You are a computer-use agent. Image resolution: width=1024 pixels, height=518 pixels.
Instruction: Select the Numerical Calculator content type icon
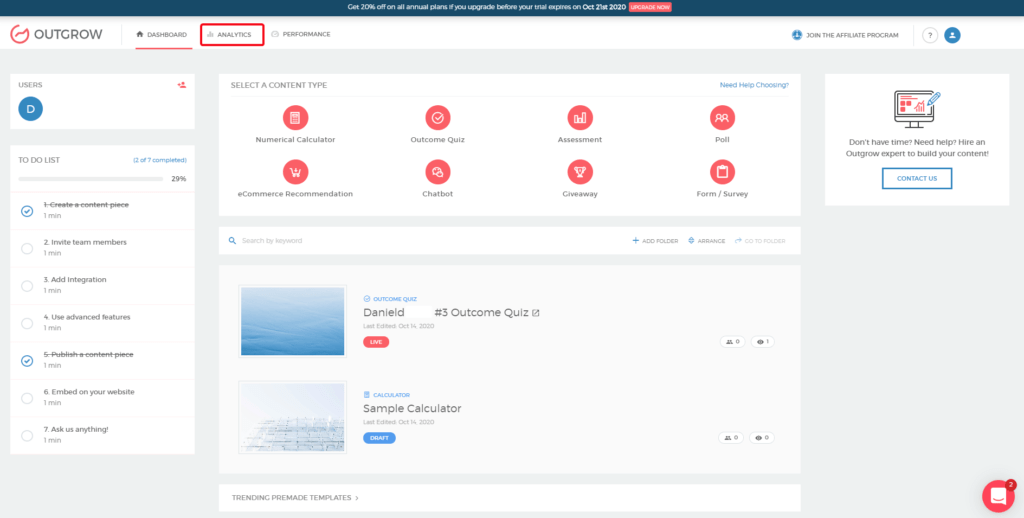[x=295, y=118]
